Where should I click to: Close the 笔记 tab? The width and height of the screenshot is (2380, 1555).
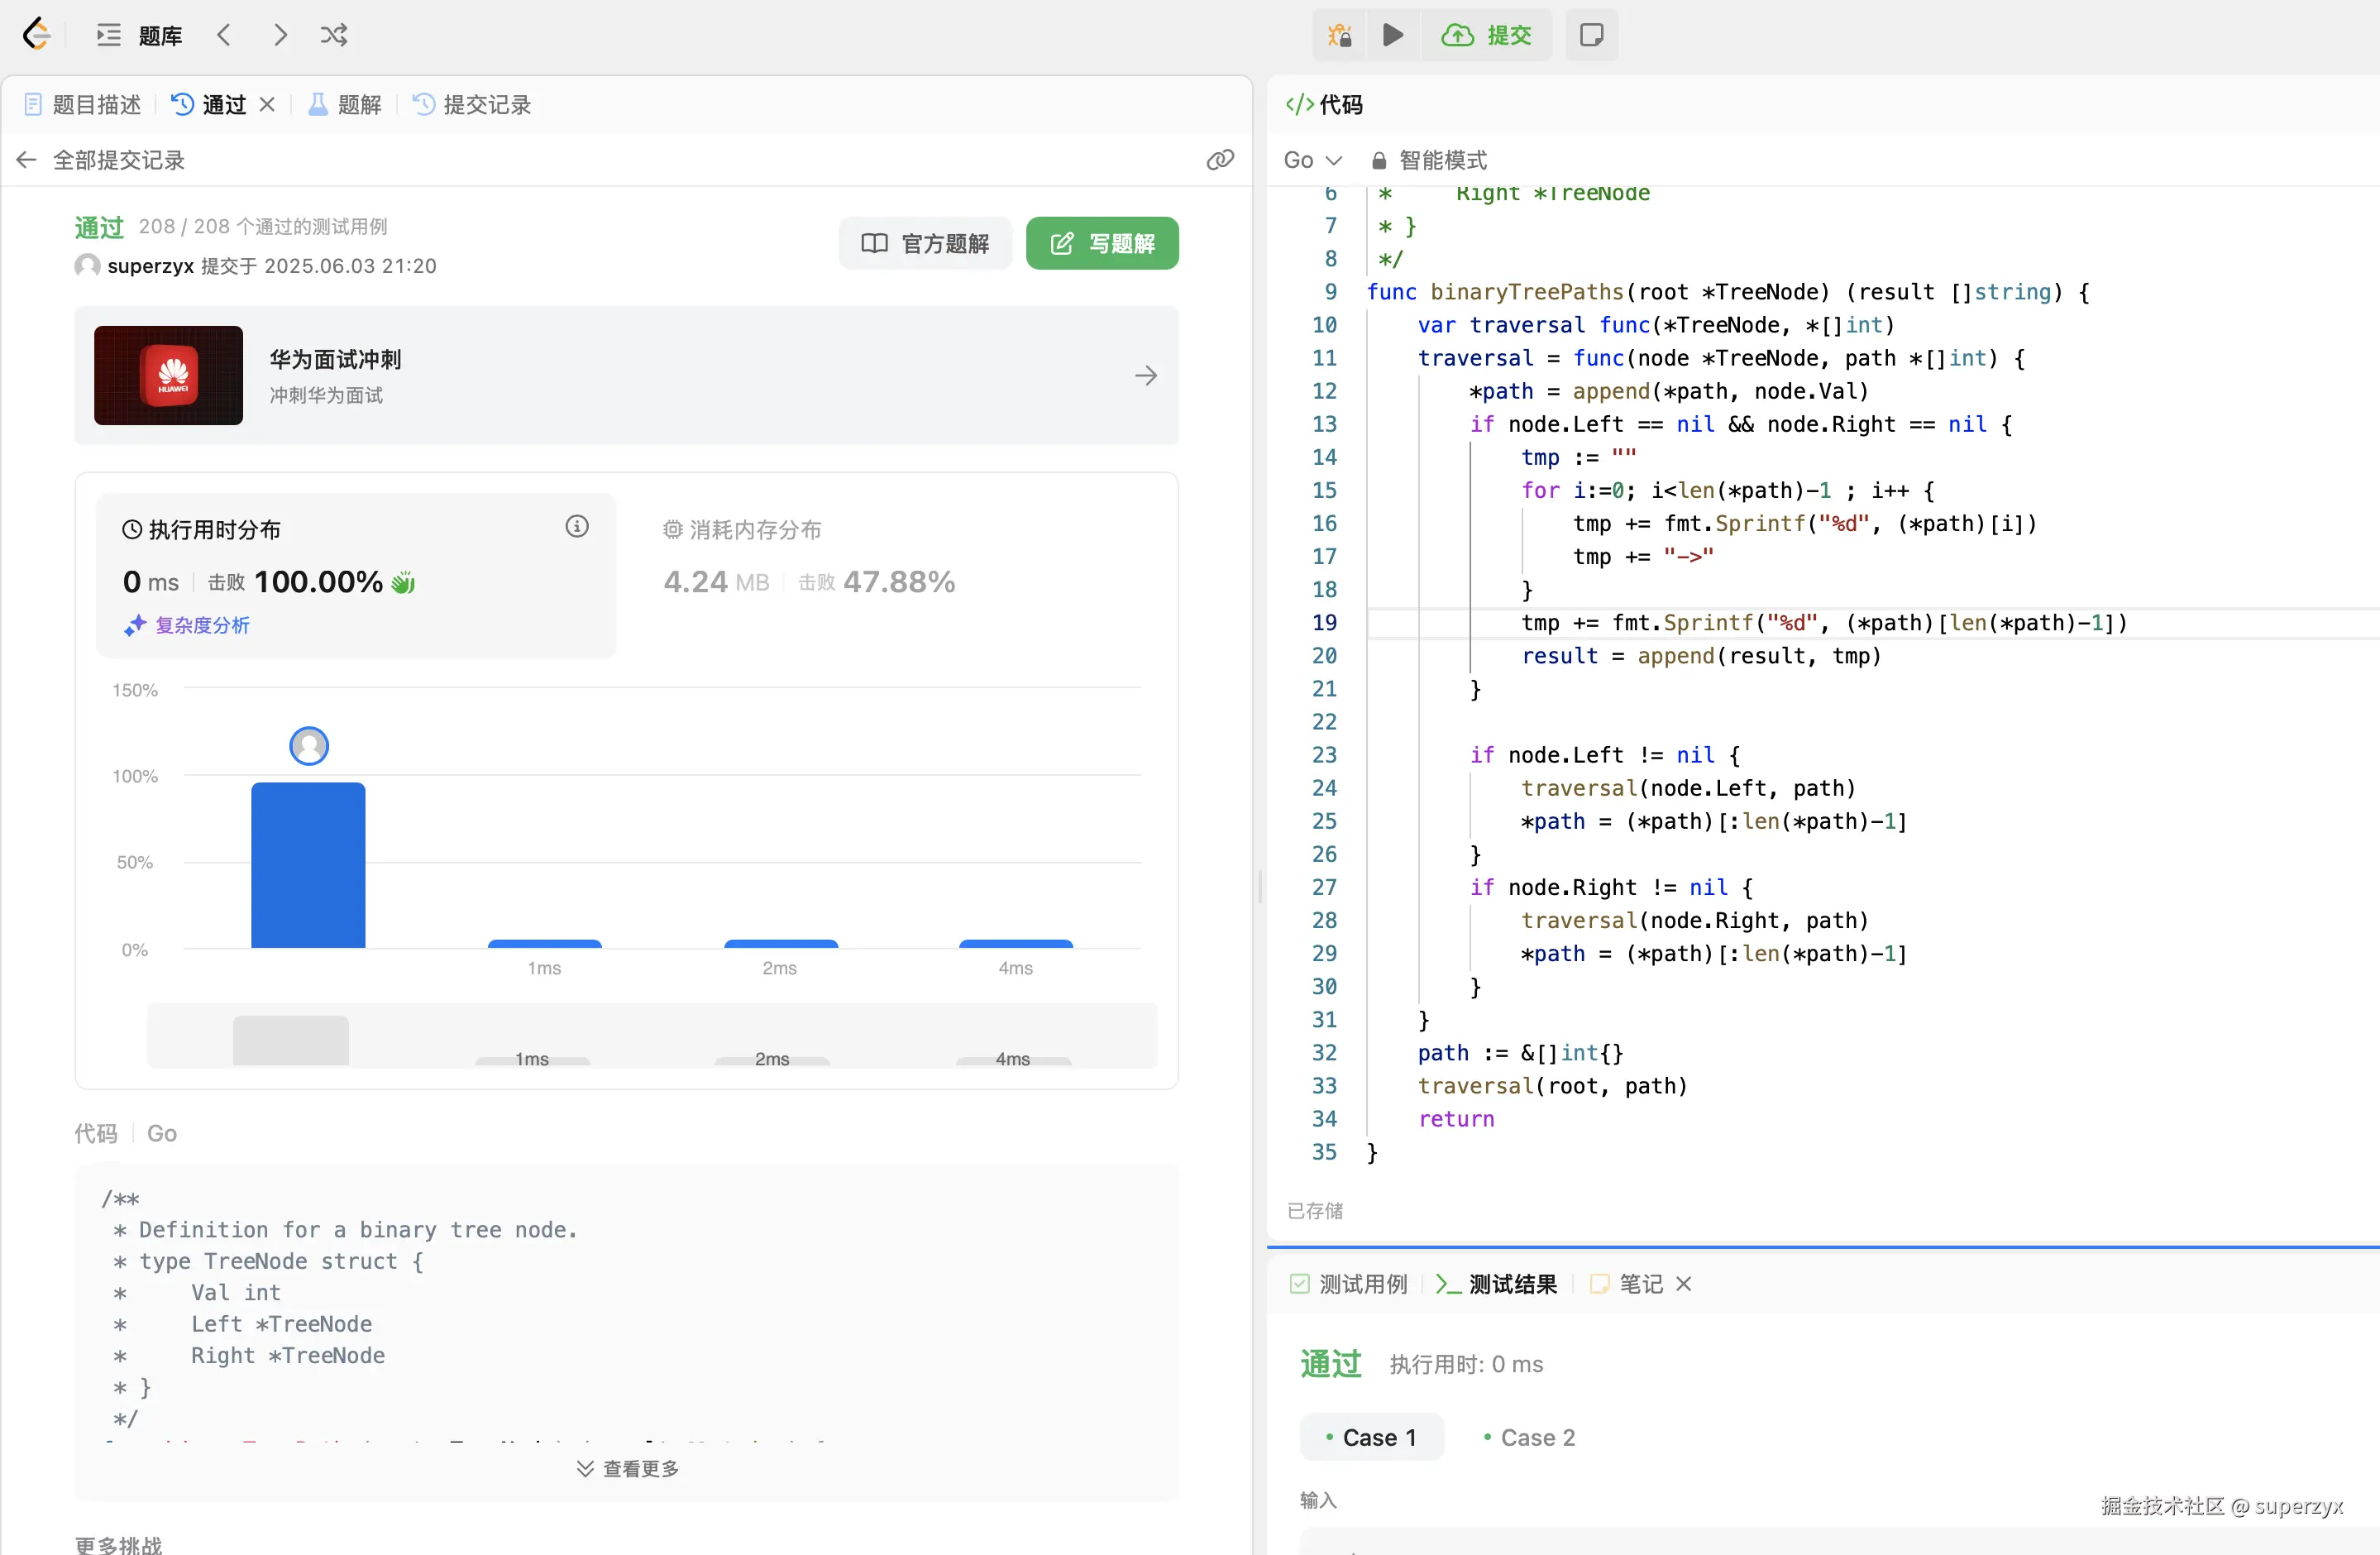coord(1684,1284)
